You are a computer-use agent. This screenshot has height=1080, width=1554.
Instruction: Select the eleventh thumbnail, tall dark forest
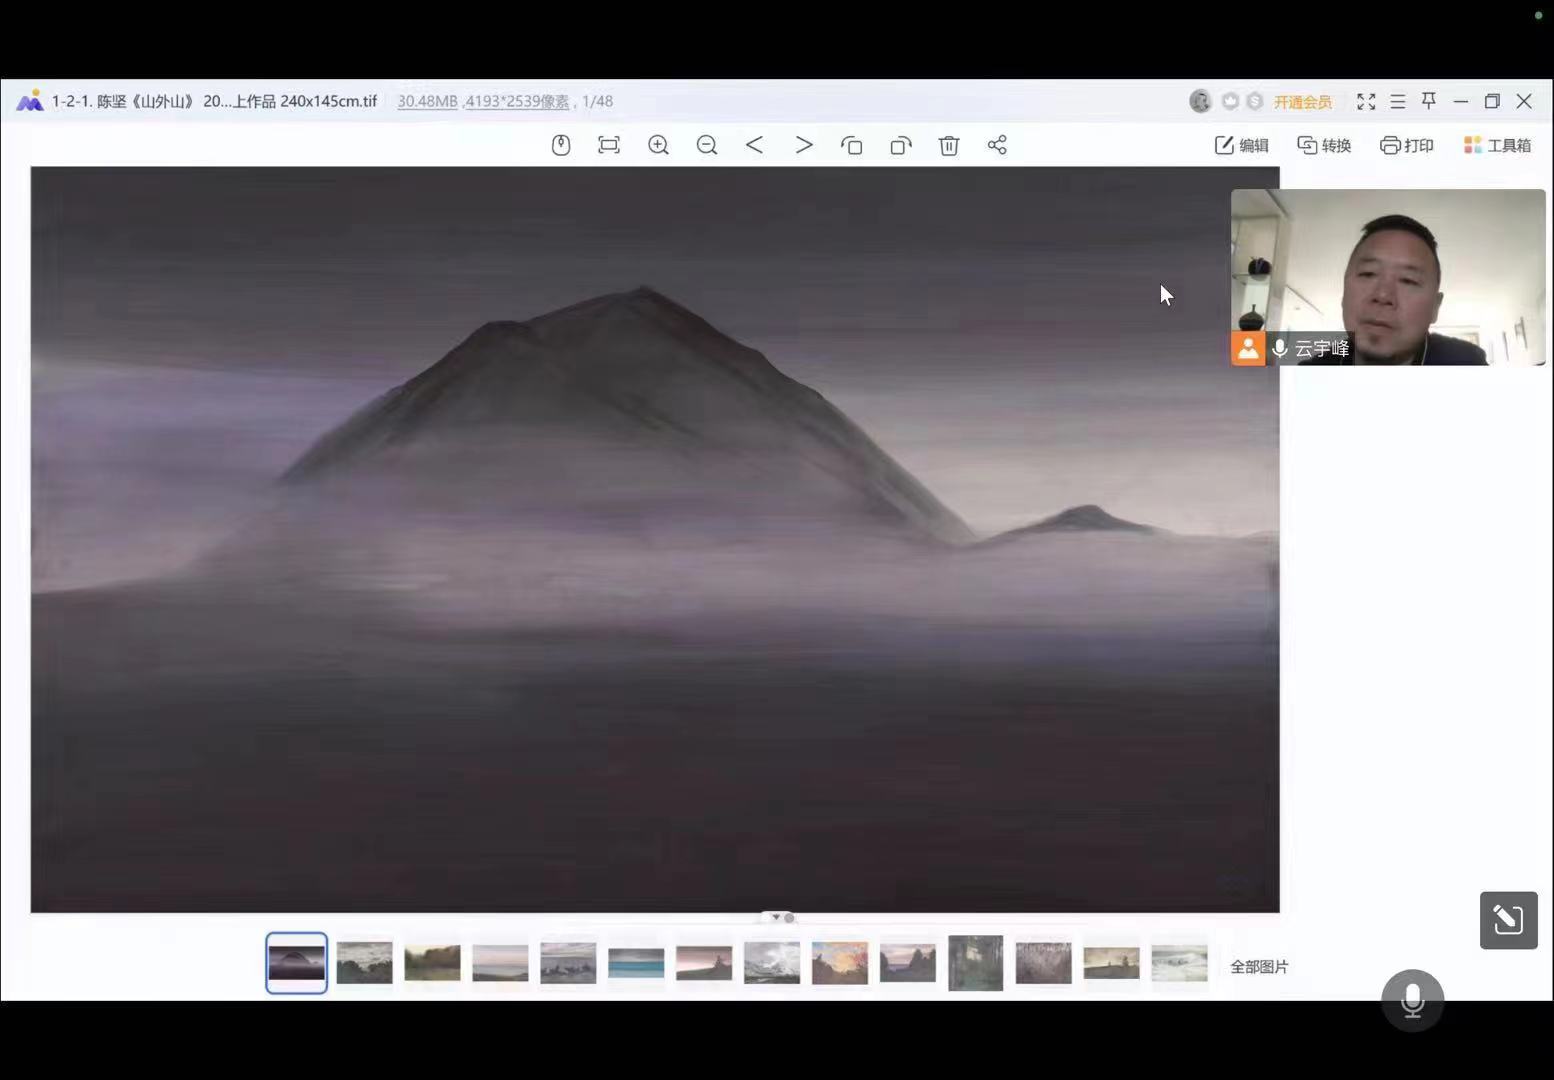click(x=976, y=963)
